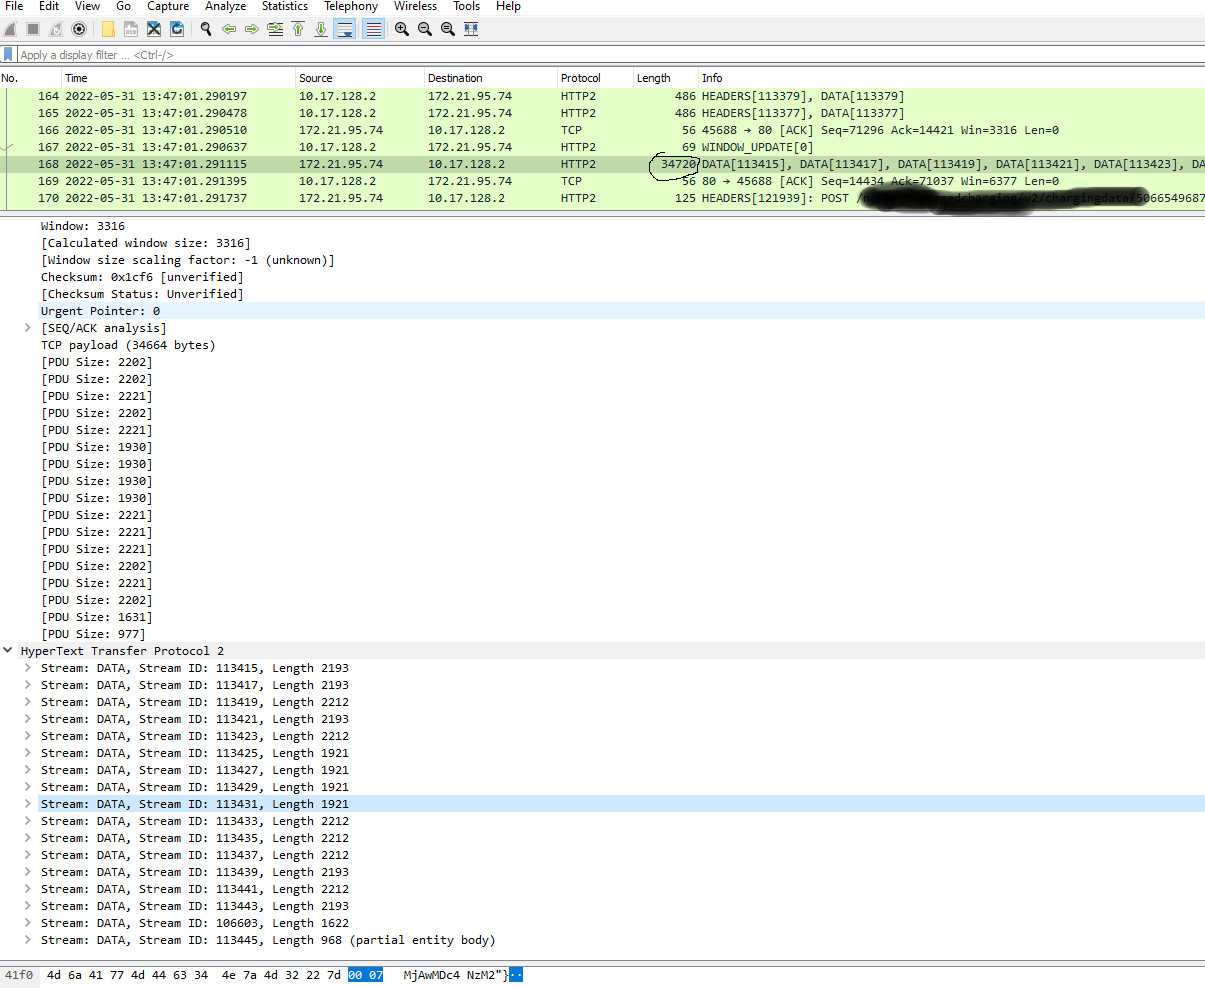Image resolution: width=1205 pixels, height=988 pixels.
Task: Sort by Length column header
Action: 665,78
